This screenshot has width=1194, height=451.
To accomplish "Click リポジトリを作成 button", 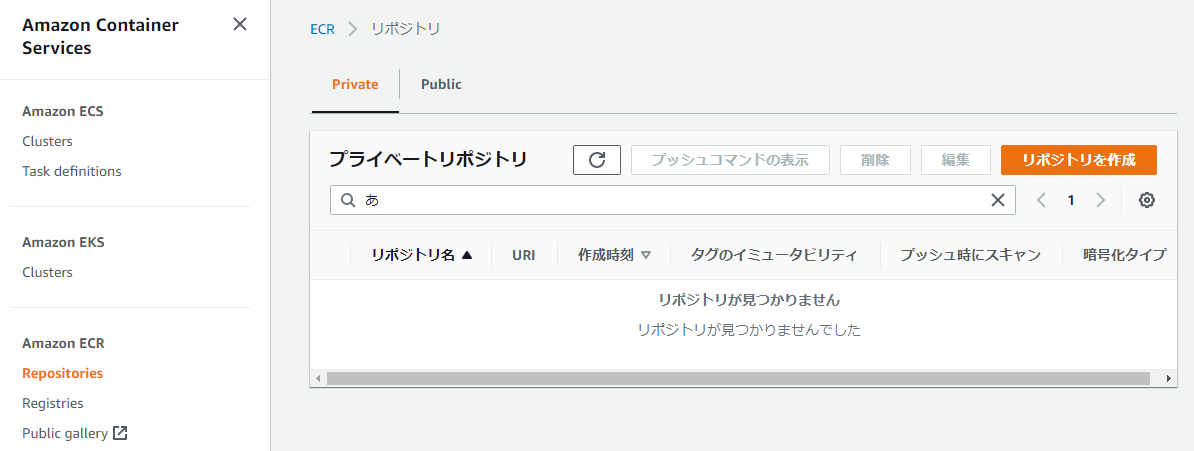I will [x=1079, y=160].
